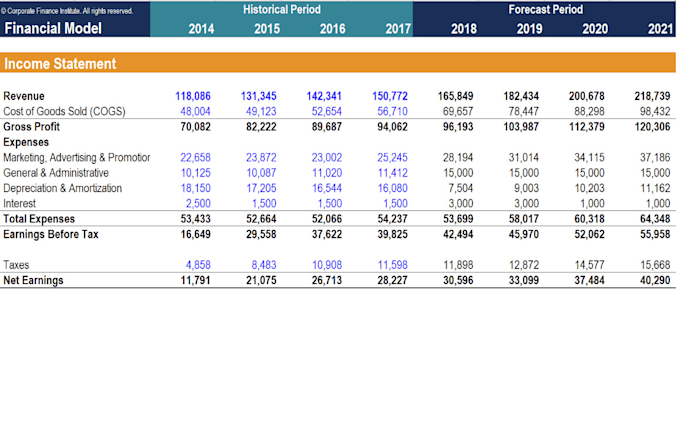Click marketing value 22,658
Image resolution: width=680 pixels, height=422 pixels.
[x=196, y=158]
